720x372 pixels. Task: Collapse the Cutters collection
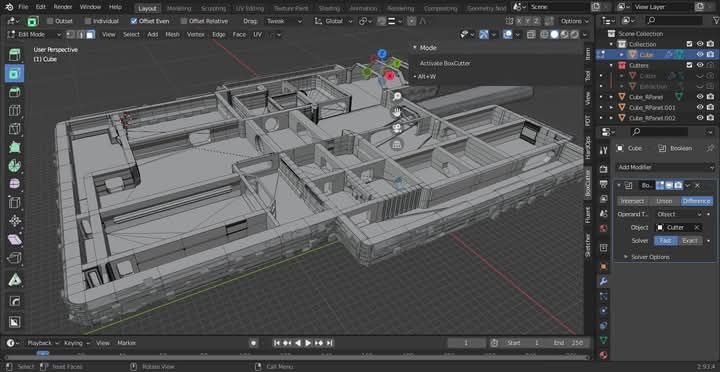click(611, 66)
